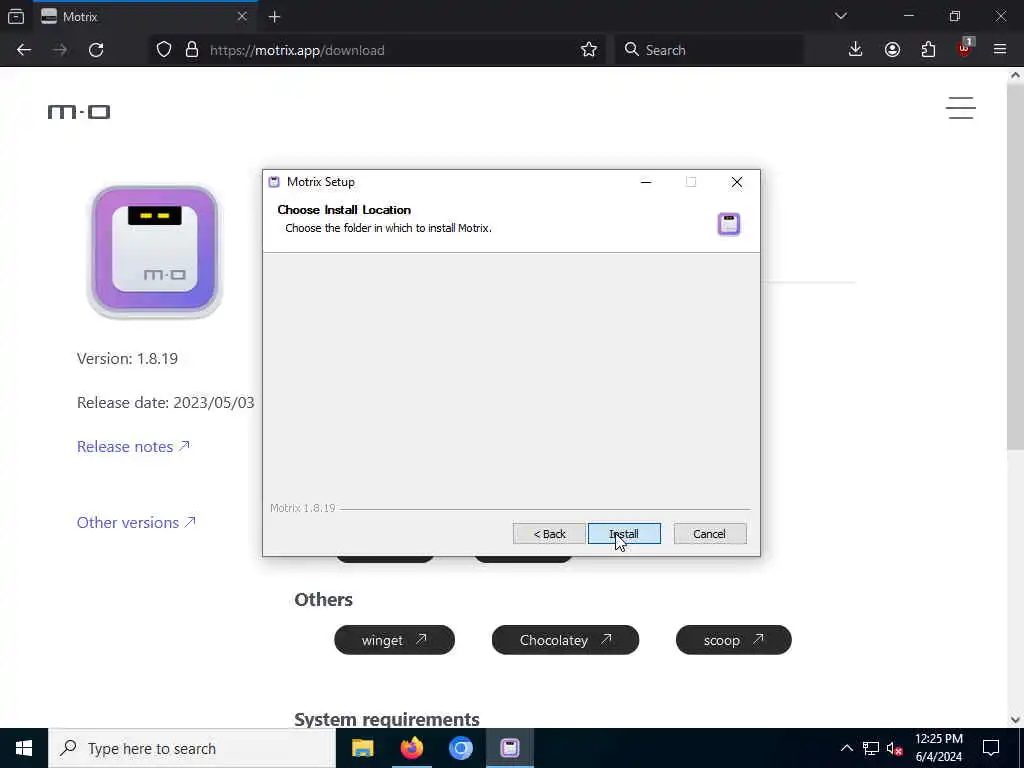Switch to Firefox in the taskbar
Image resolution: width=1024 pixels, height=768 pixels.
411,748
